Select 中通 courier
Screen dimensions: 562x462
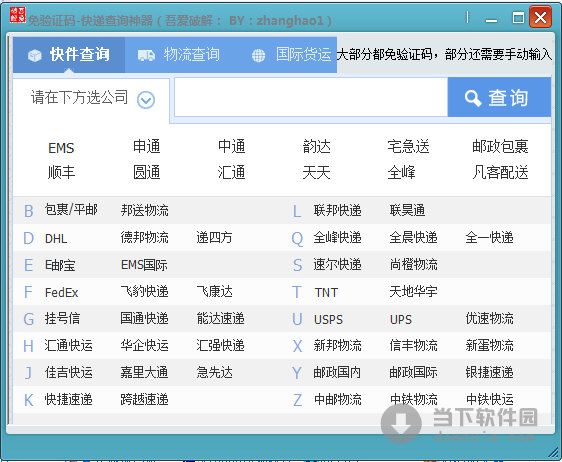tap(232, 147)
